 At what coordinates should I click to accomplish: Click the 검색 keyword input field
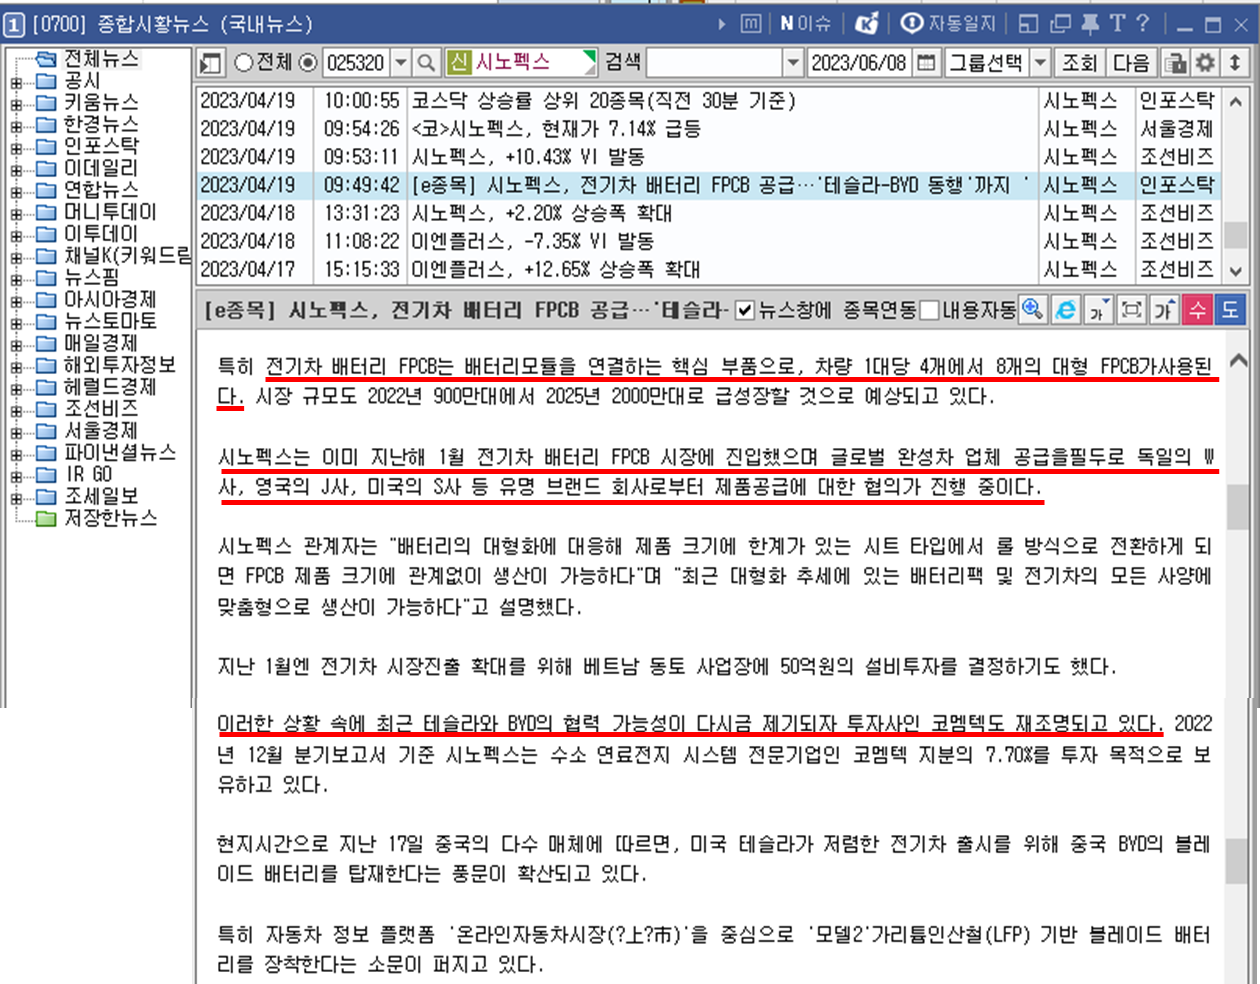(x=714, y=63)
